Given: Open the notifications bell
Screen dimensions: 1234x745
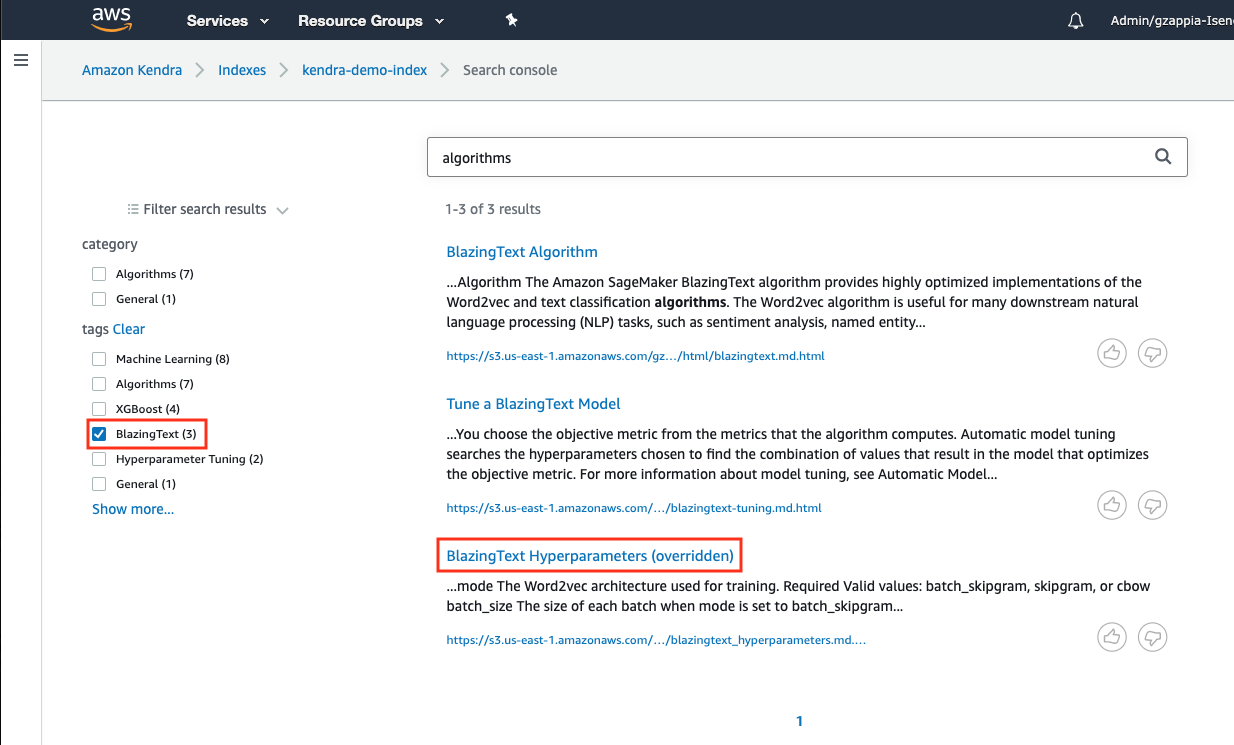Looking at the screenshot, I should pyautogui.click(x=1076, y=20).
